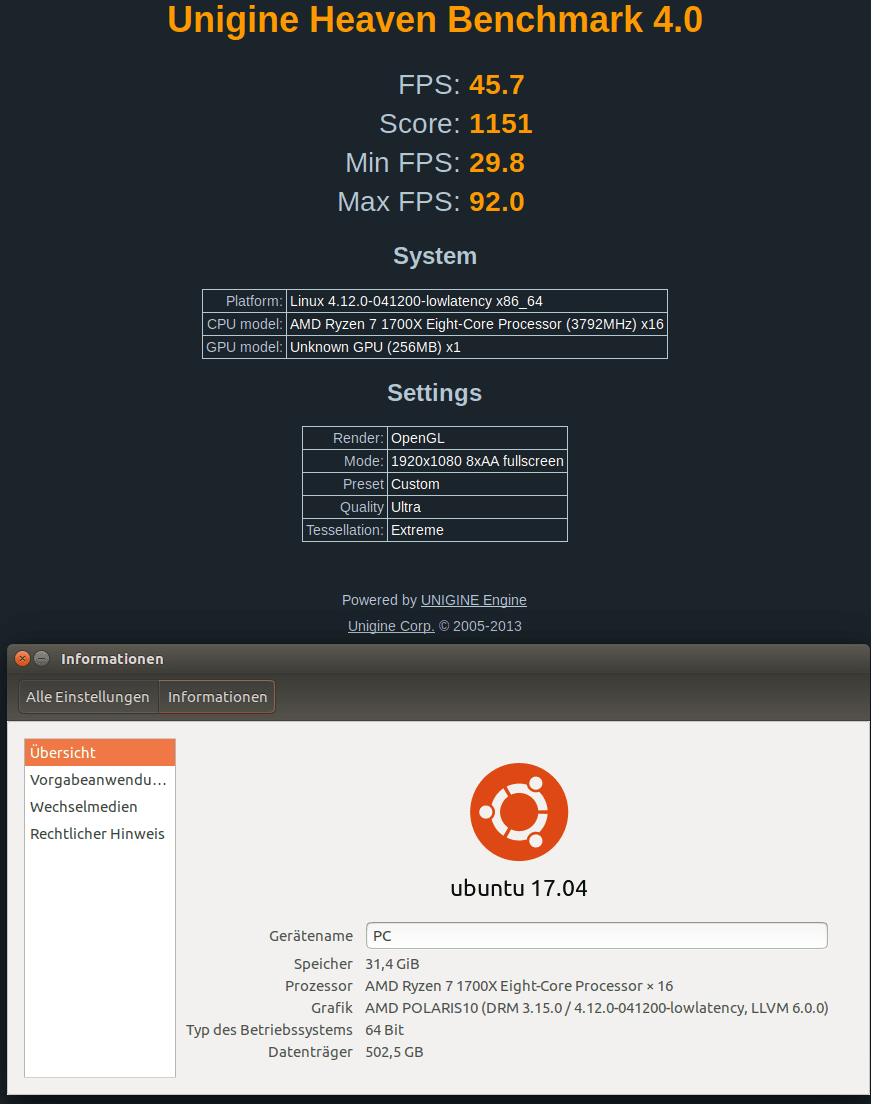Open Vorgabeanwendungen in the sidebar

point(100,779)
